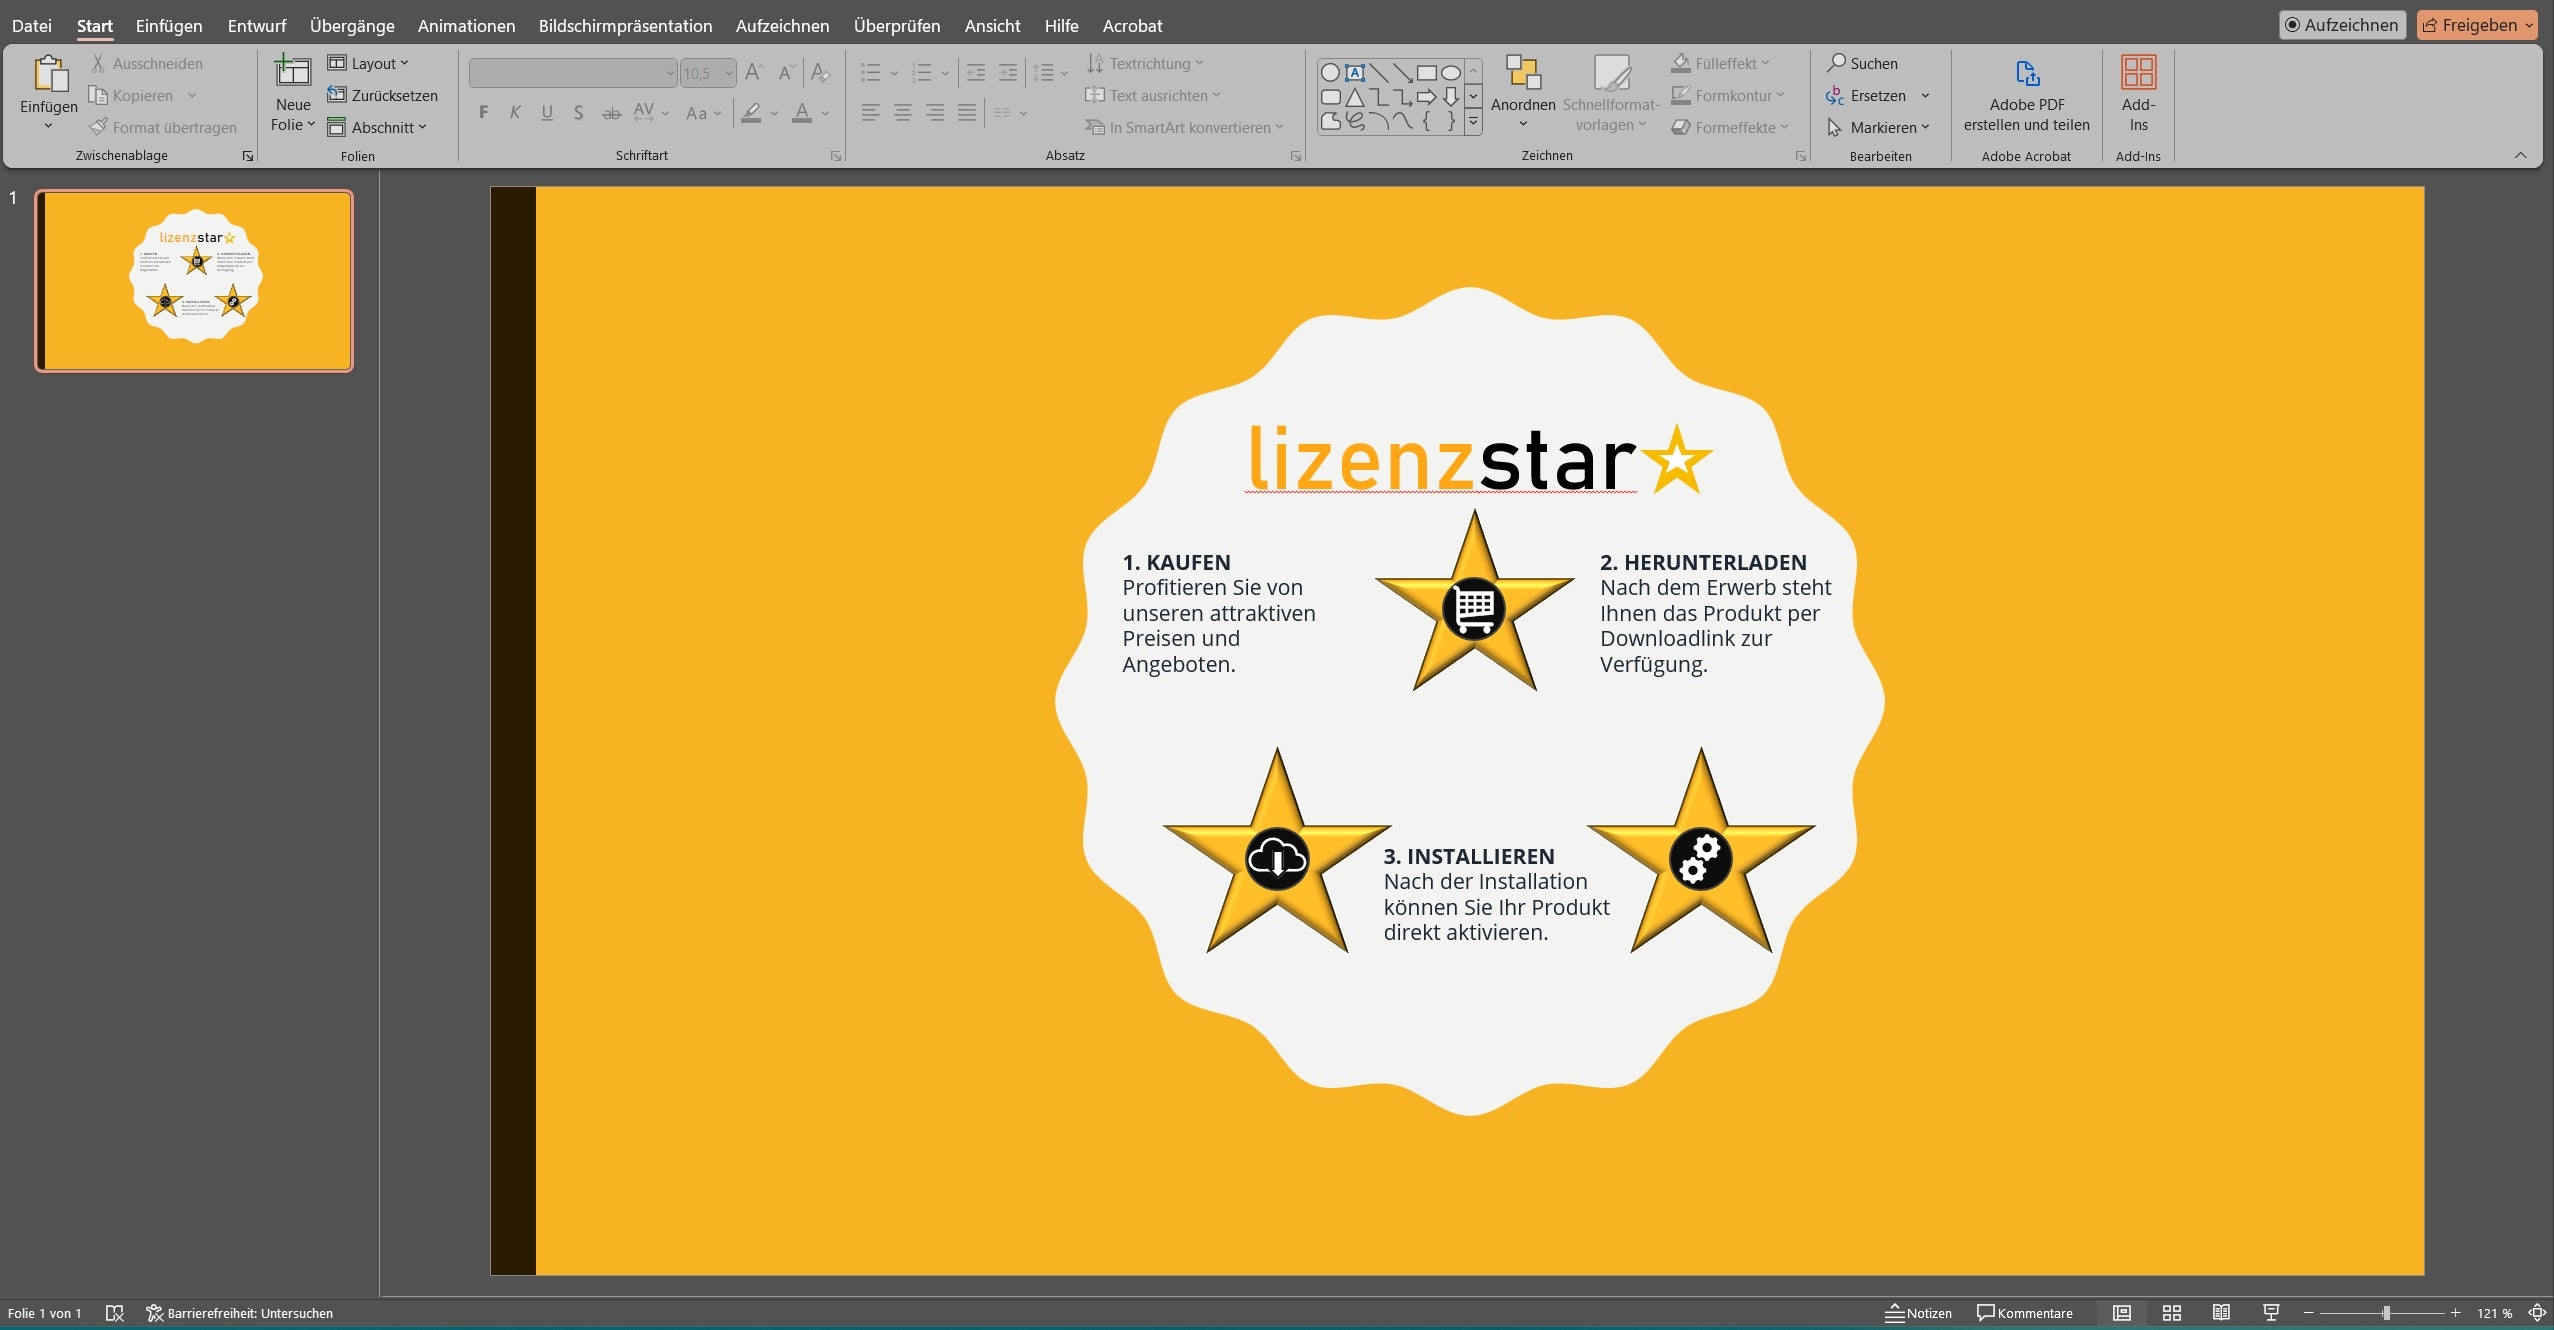The image size is (2554, 1330).
Task: Open the Animationen ribbon tab
Action: point(466,26)
